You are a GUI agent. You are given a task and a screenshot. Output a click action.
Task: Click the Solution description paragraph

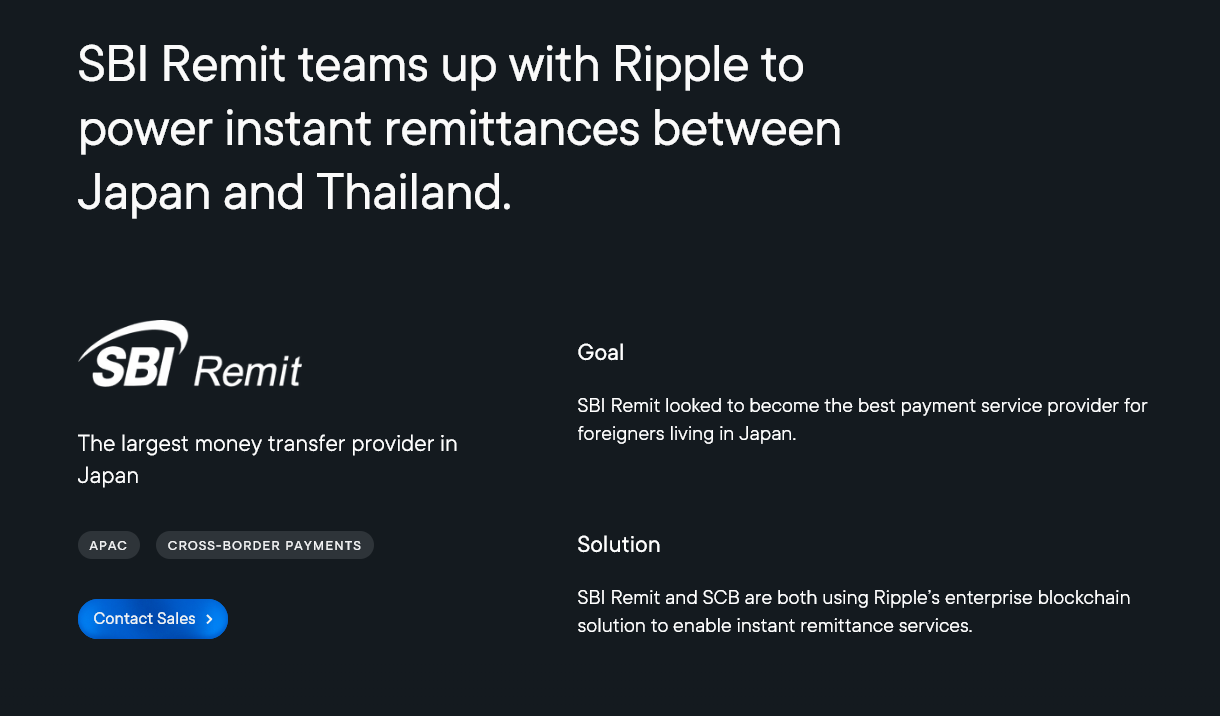point(853,611)
